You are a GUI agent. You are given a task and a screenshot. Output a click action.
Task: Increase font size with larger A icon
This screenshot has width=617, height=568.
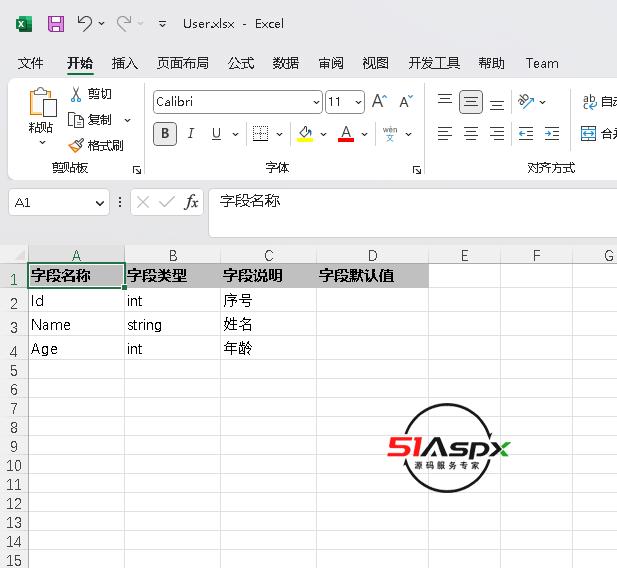click(379, 101)
